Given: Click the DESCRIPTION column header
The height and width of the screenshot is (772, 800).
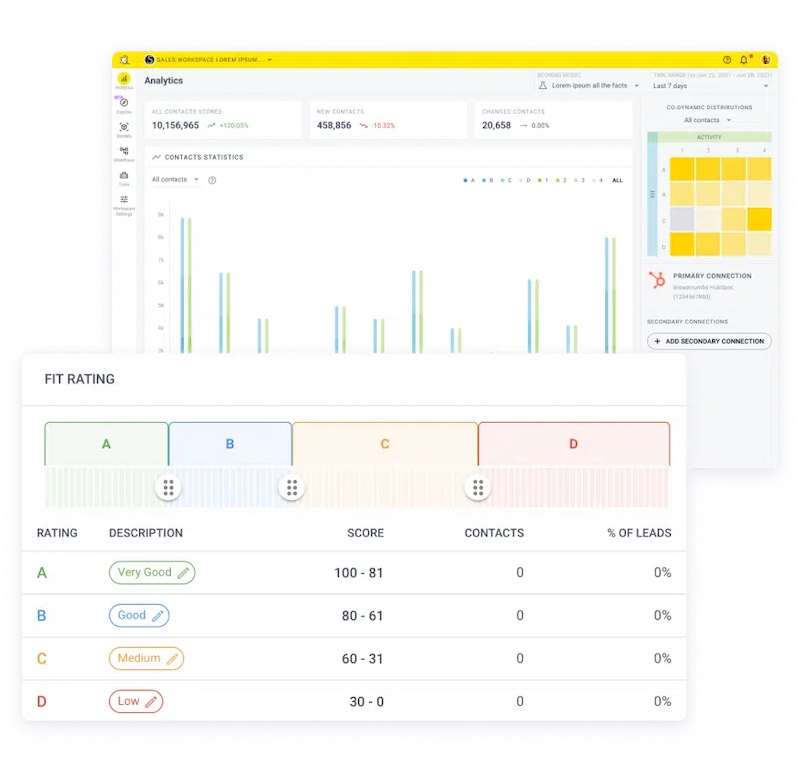Looking at the screenshot, I should (x=146, y=533).
